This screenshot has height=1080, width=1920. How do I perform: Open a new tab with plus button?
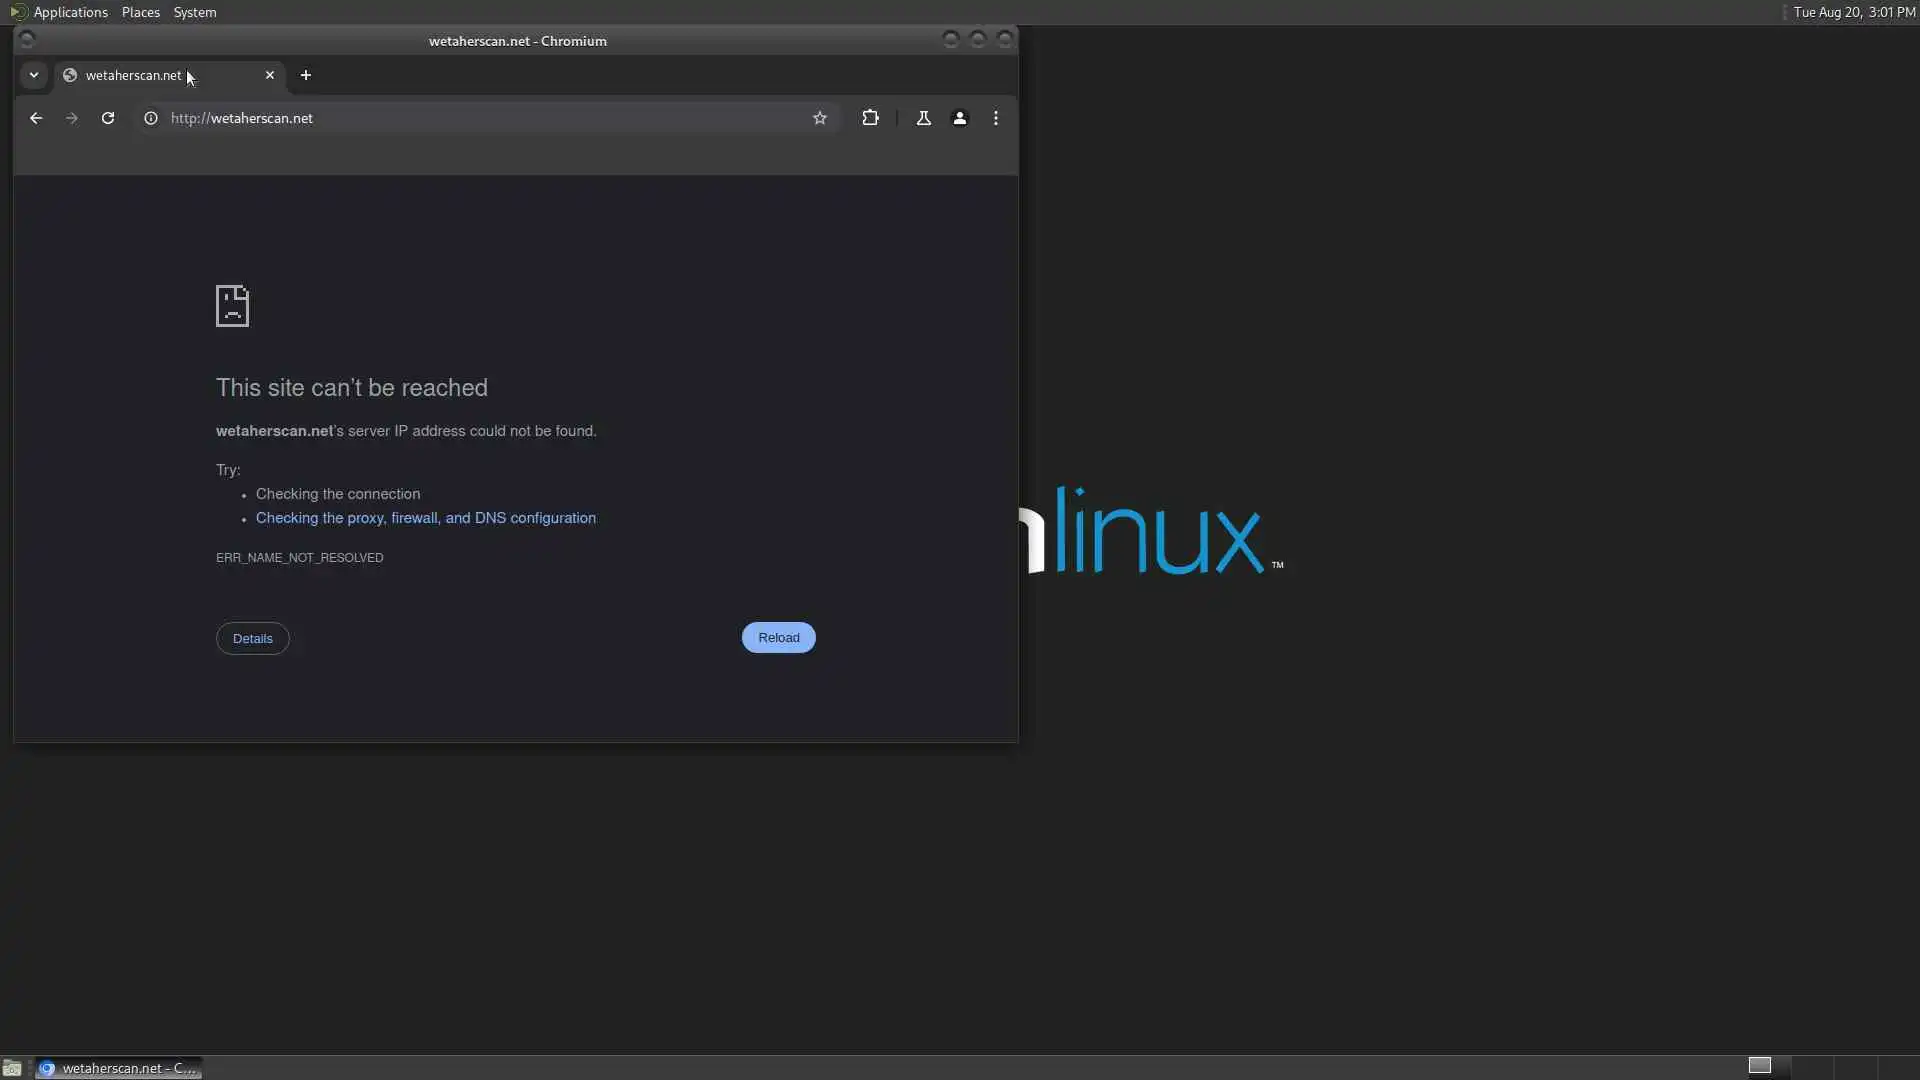pos(306,75)
